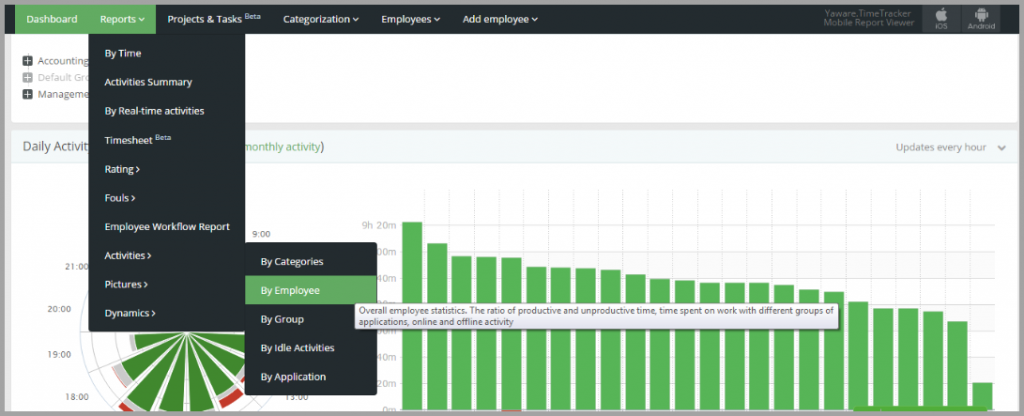
Task: Open the monthly activity link
Action: pyautogui.click(x=281, y=147)
